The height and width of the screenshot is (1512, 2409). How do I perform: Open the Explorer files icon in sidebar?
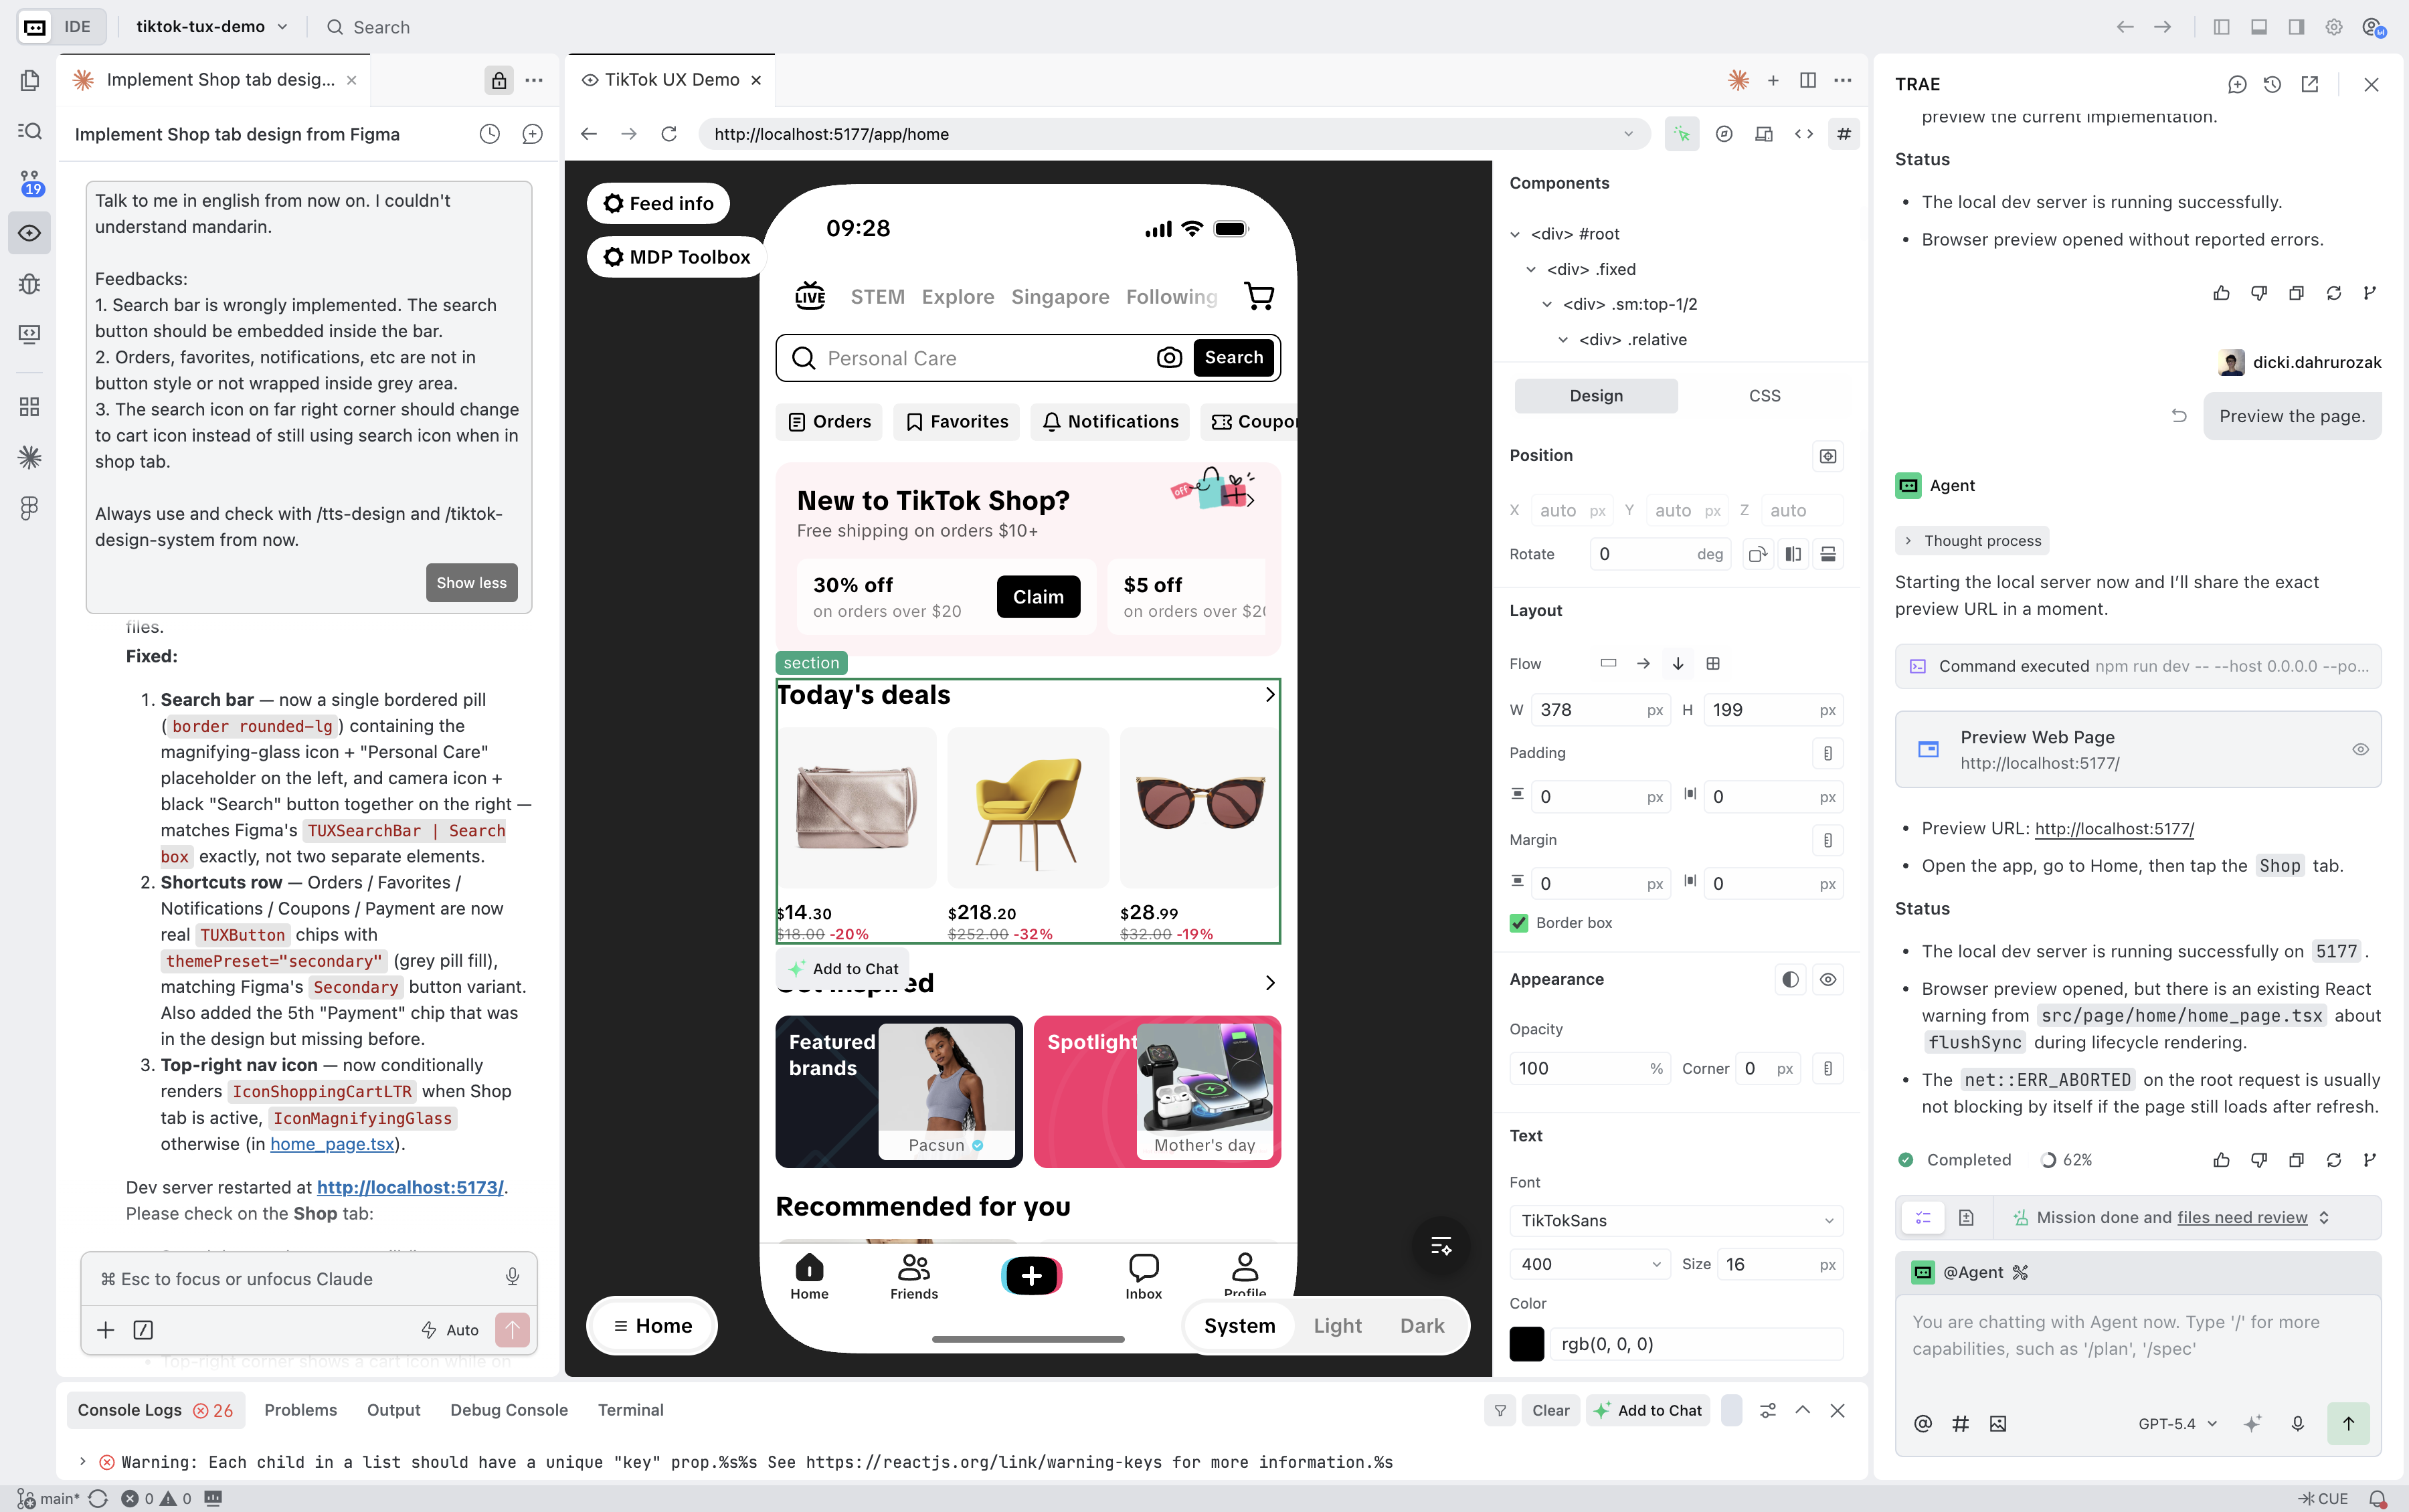click(30, 80)
